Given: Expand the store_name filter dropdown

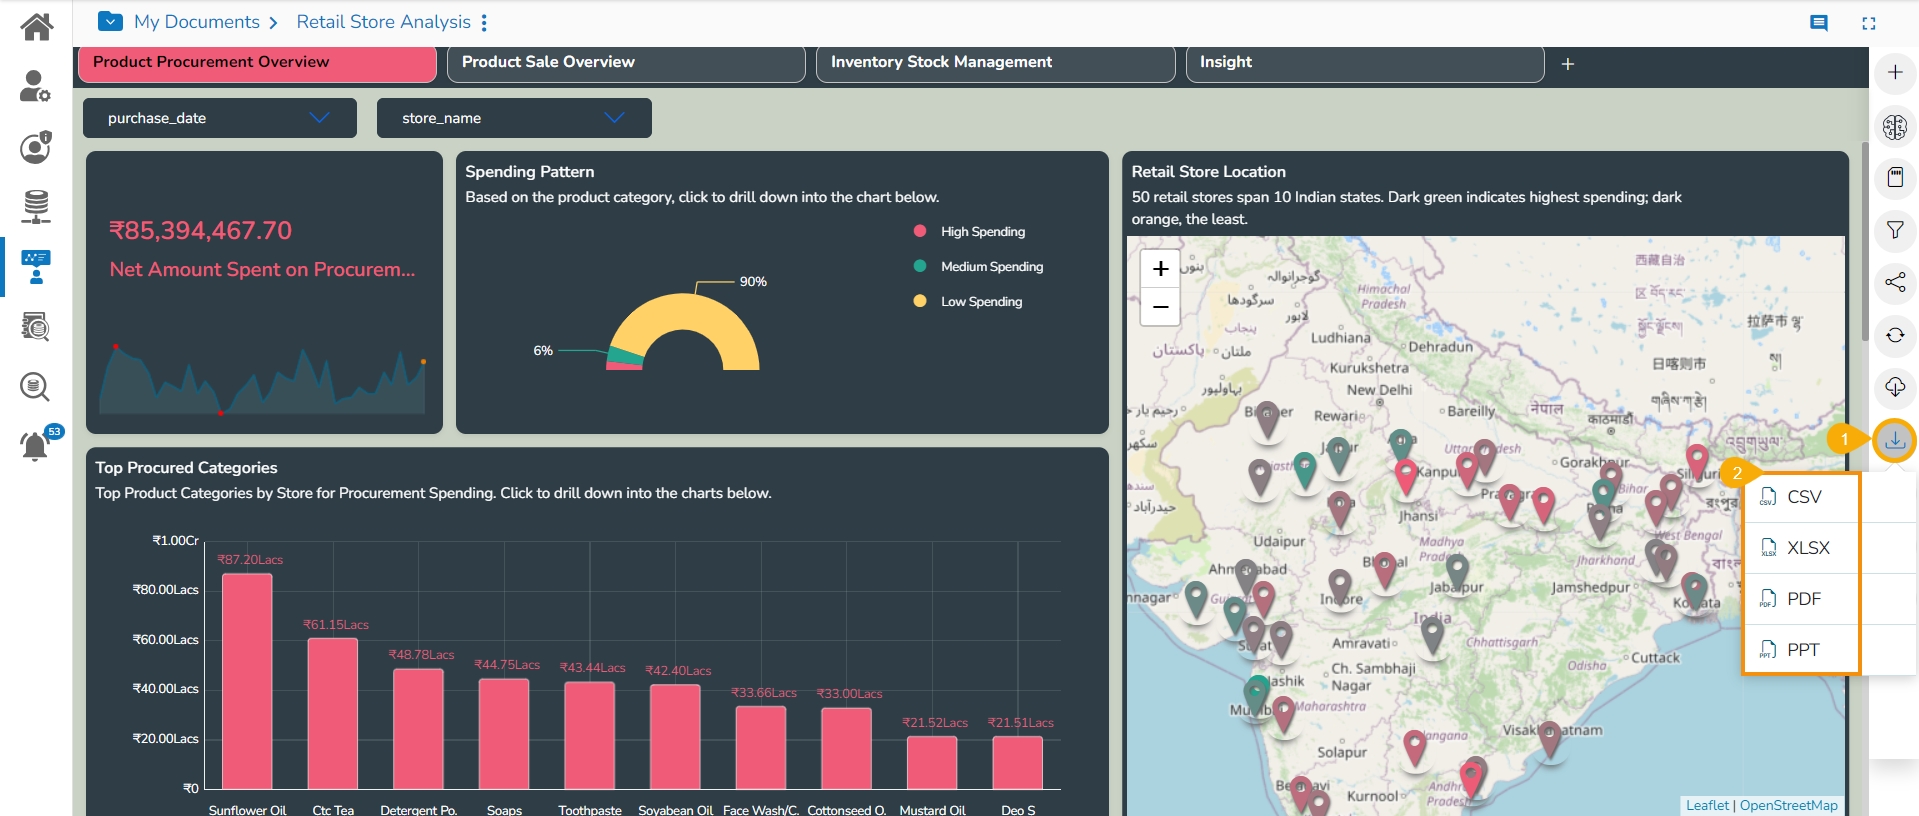Looking at the screenshot, I should tap(514, 118).
